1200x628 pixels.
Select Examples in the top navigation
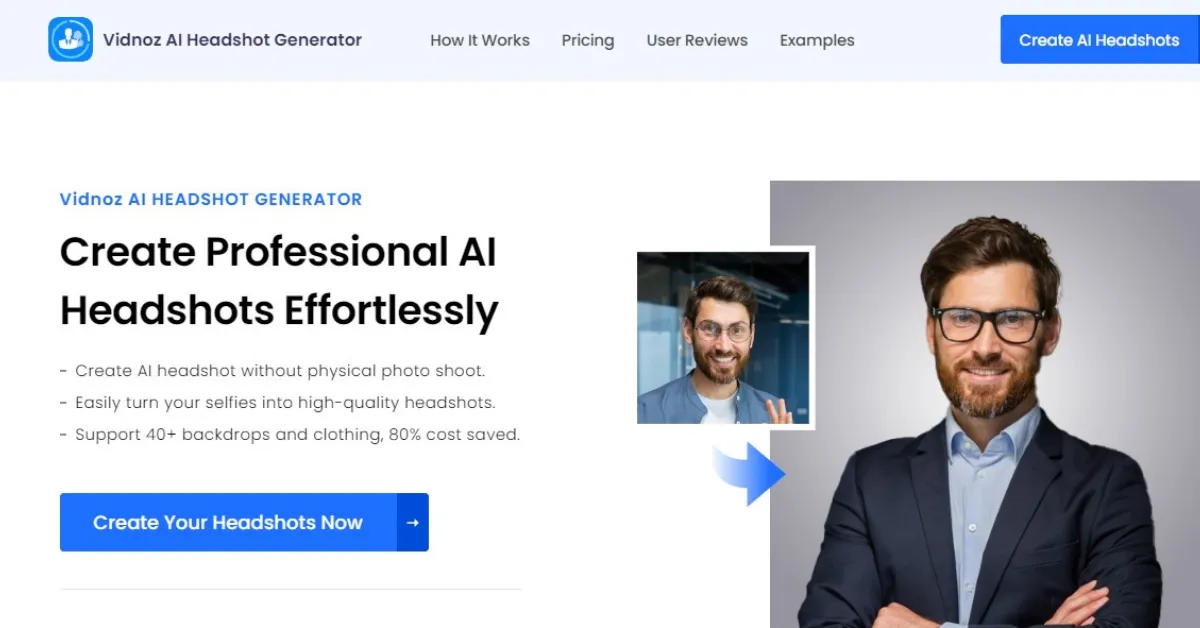[817, 41]
